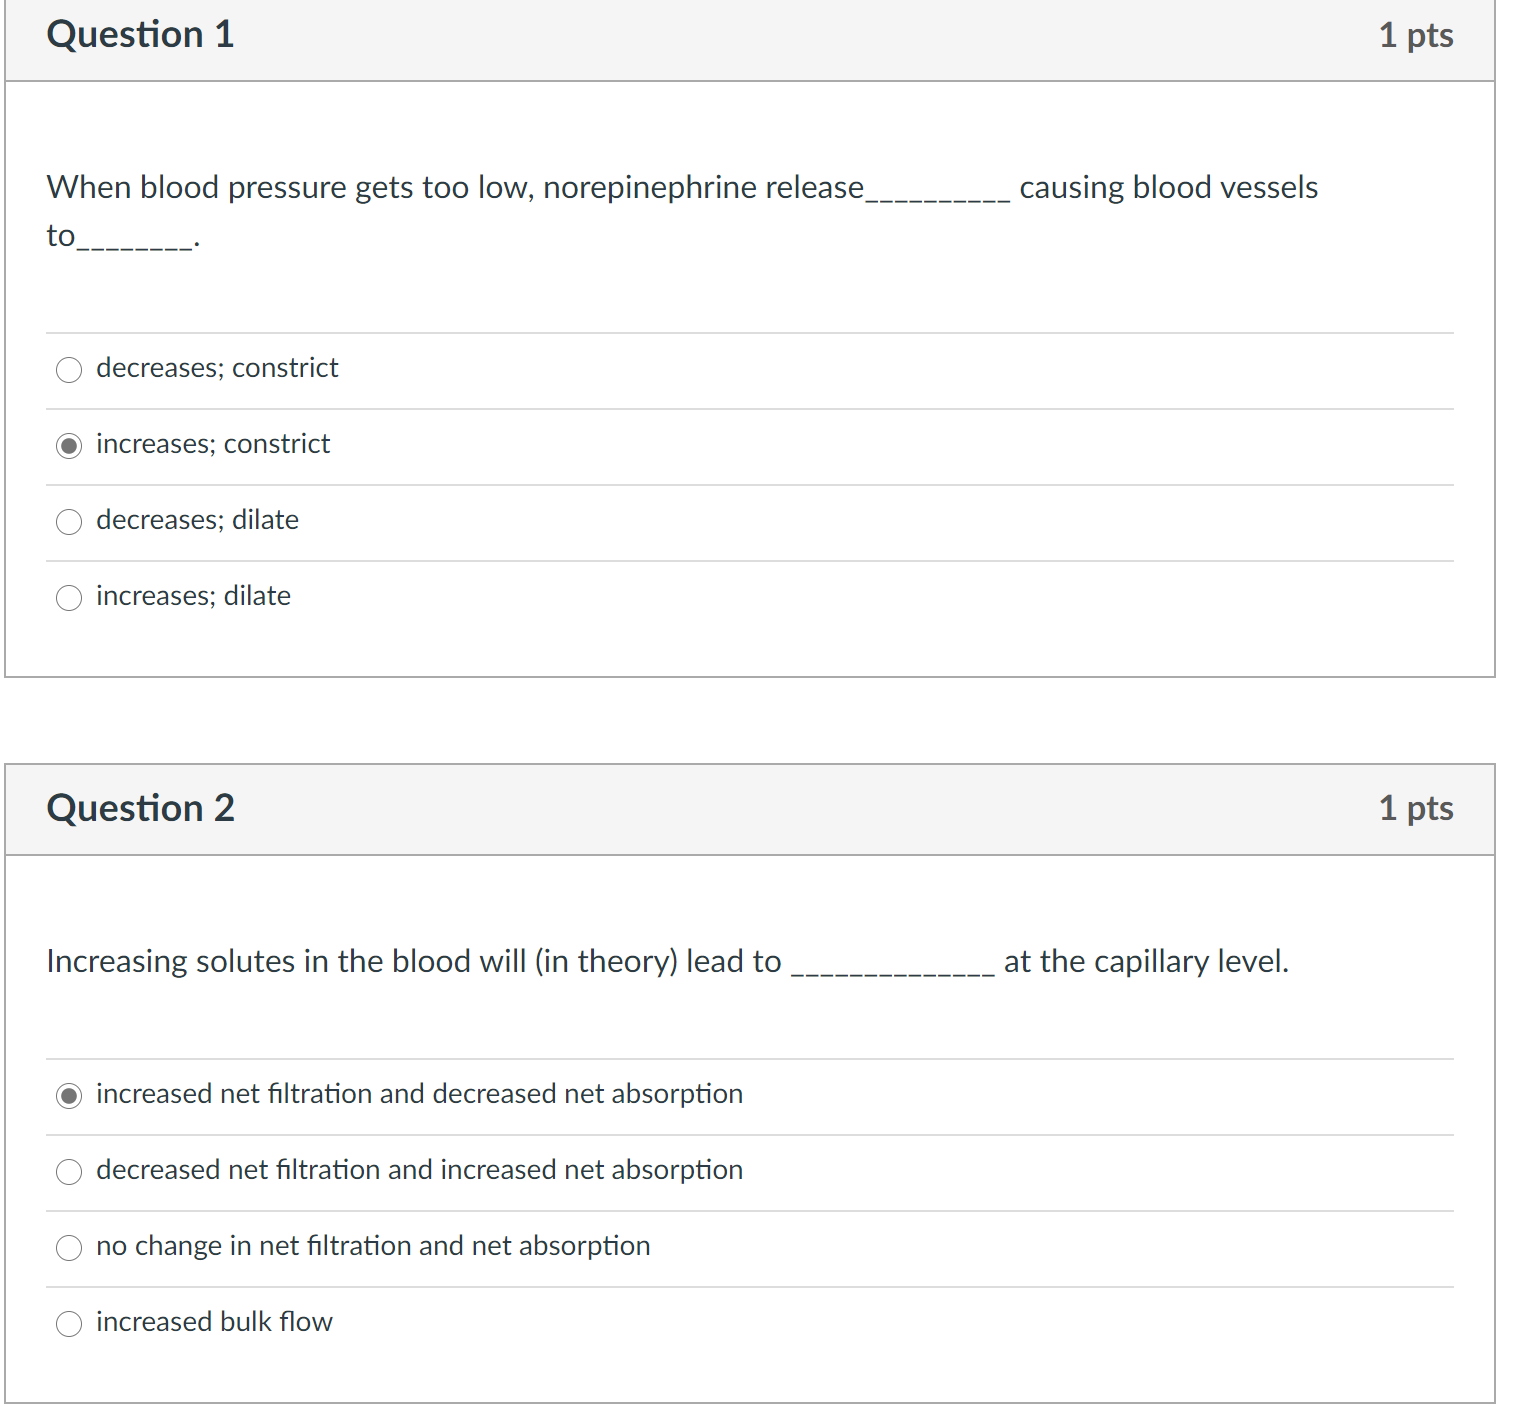
Task: Click the 'increases; constrict' answer text
Action: click(x=213, y=444)
